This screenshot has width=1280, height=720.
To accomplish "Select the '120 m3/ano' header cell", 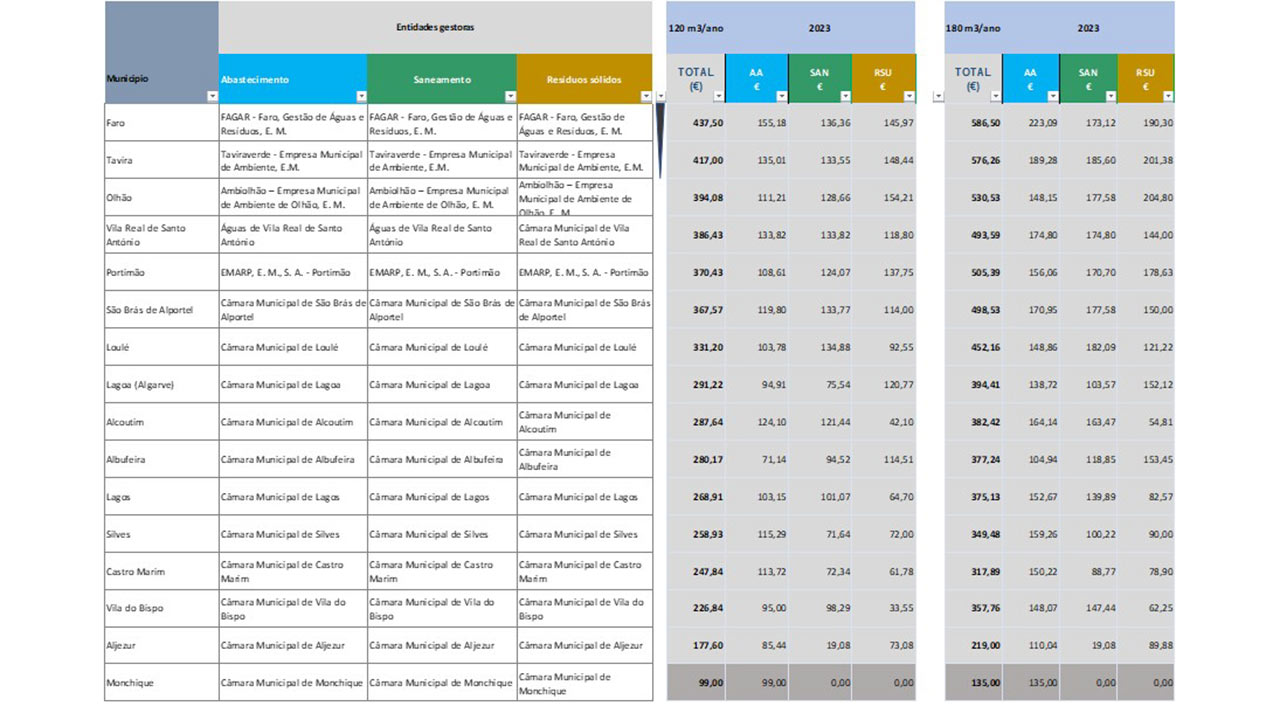I will [x=695, y=28].
